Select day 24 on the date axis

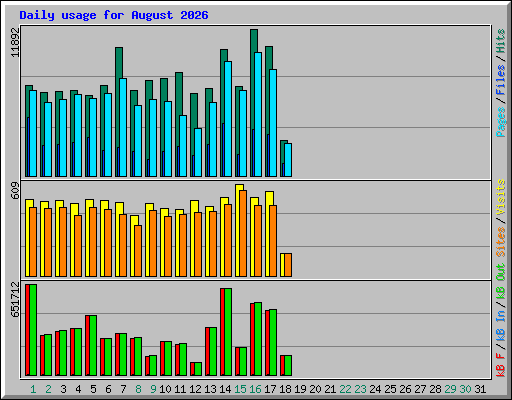click(375, 389)
